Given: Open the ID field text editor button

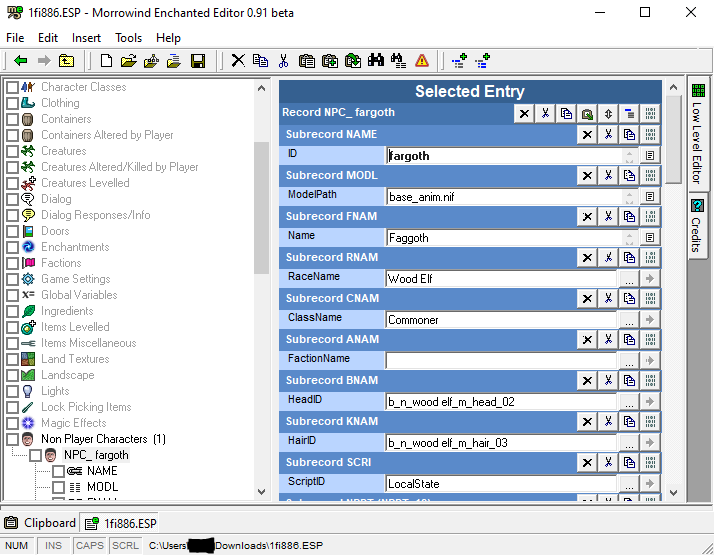Looking at the screenshot, I should click(x=650, y=156).
